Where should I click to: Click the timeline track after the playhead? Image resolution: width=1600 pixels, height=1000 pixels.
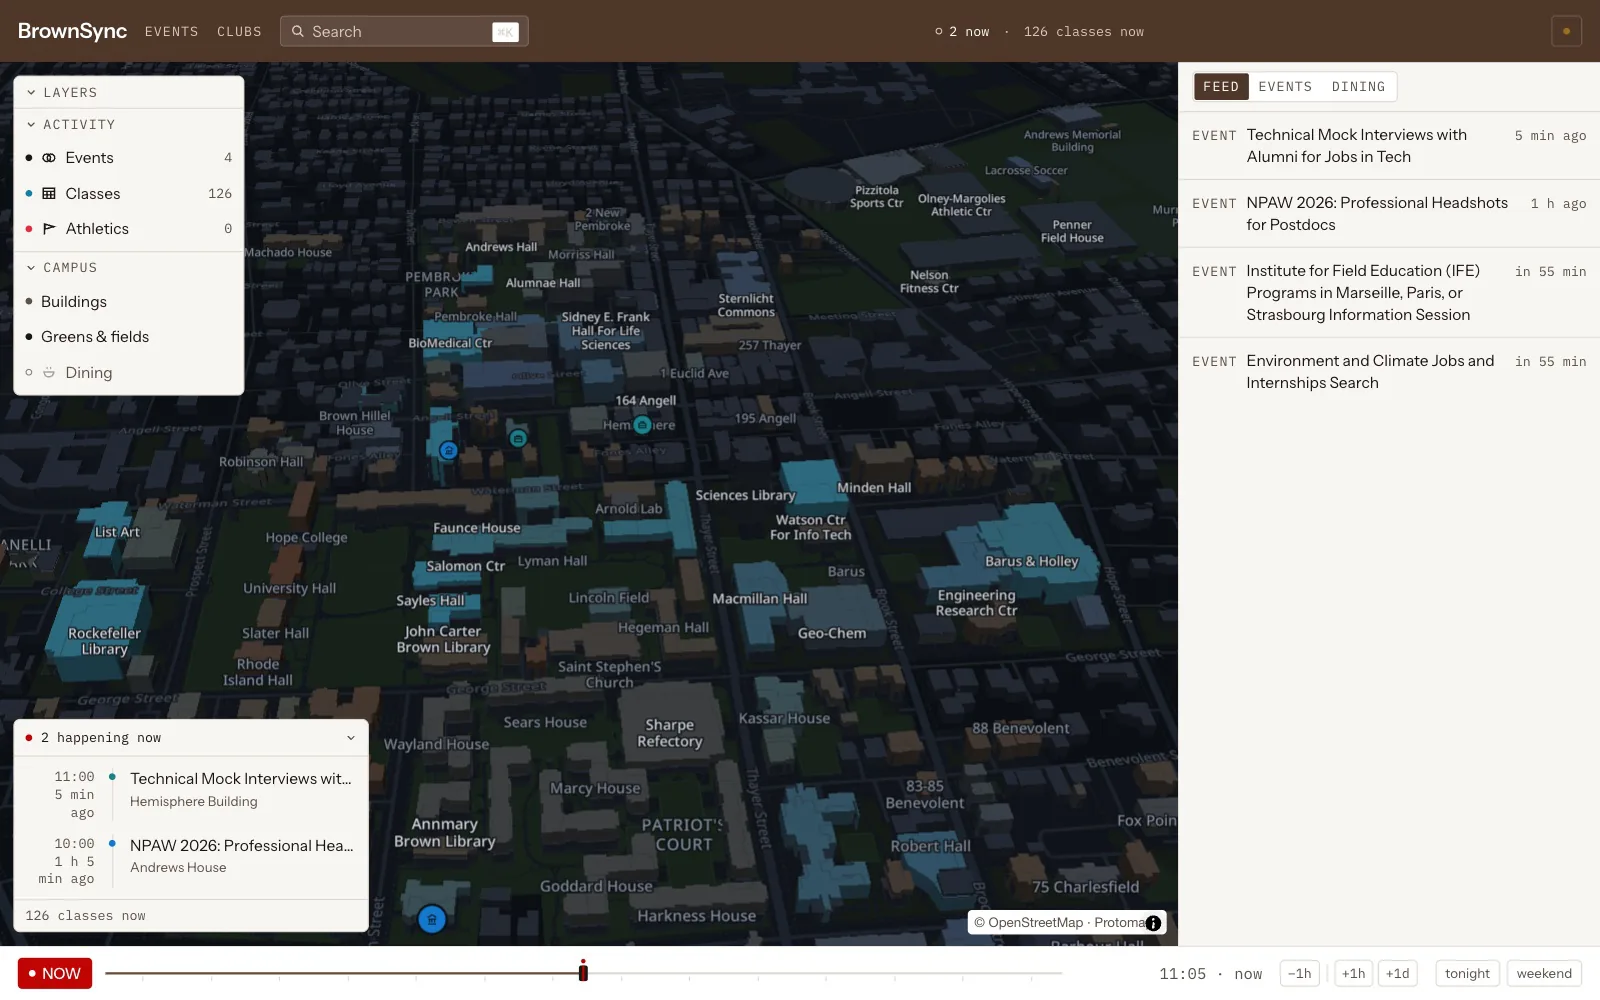pyautogui.click(x=825, y=973)
